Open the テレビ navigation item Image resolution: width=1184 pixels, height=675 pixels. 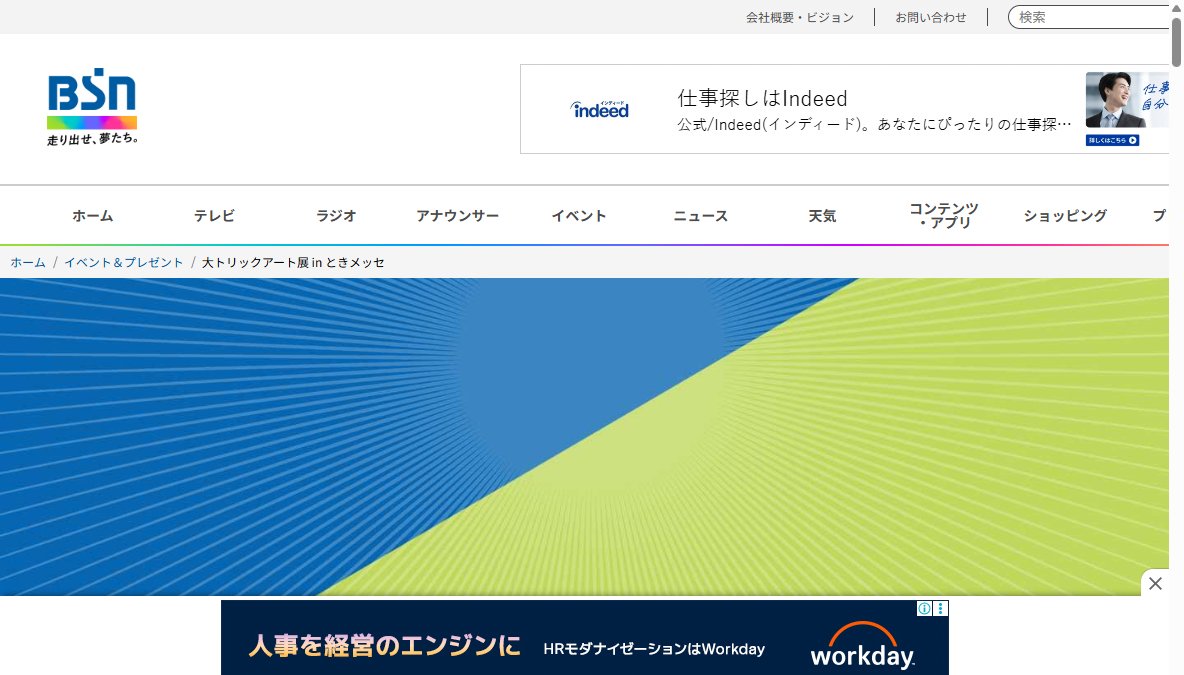[214, 216]
